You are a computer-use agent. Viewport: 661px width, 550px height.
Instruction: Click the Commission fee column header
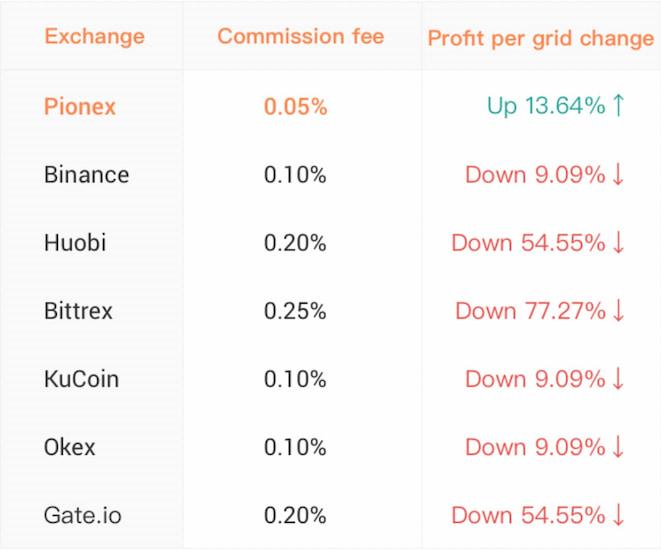pyautogui.click(x=300, y=37)
